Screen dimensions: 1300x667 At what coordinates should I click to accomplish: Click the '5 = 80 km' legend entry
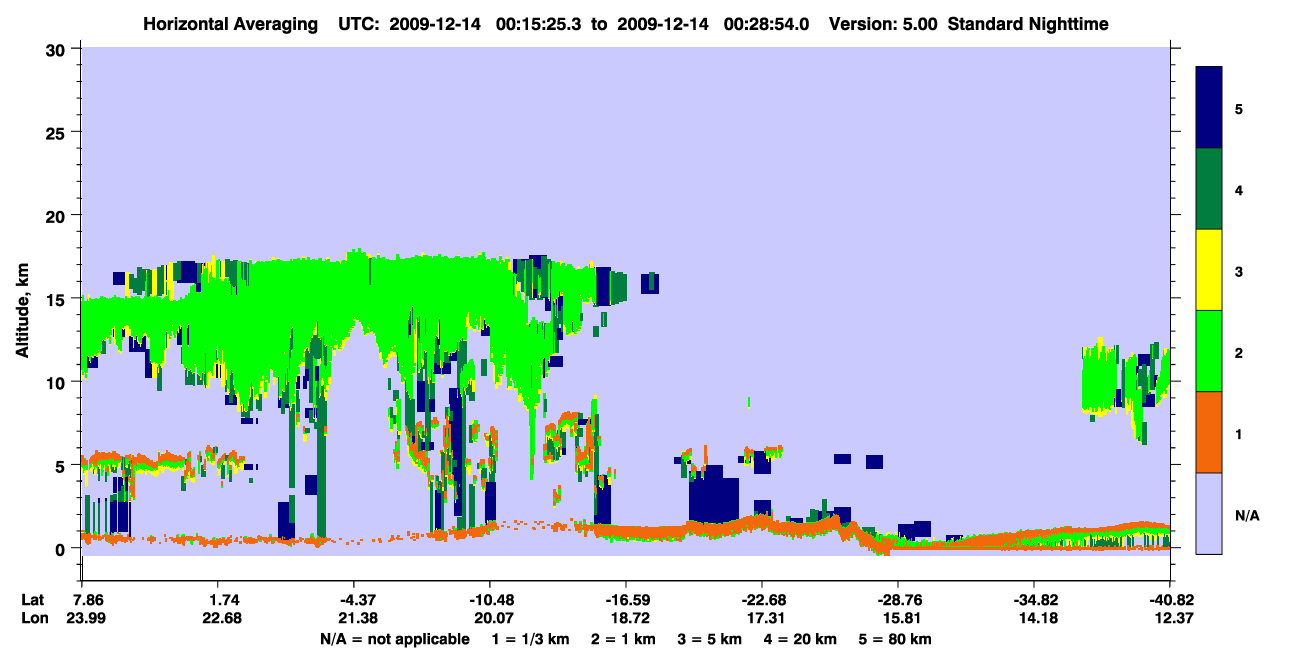pyautogui.click(x=895, y=639)
